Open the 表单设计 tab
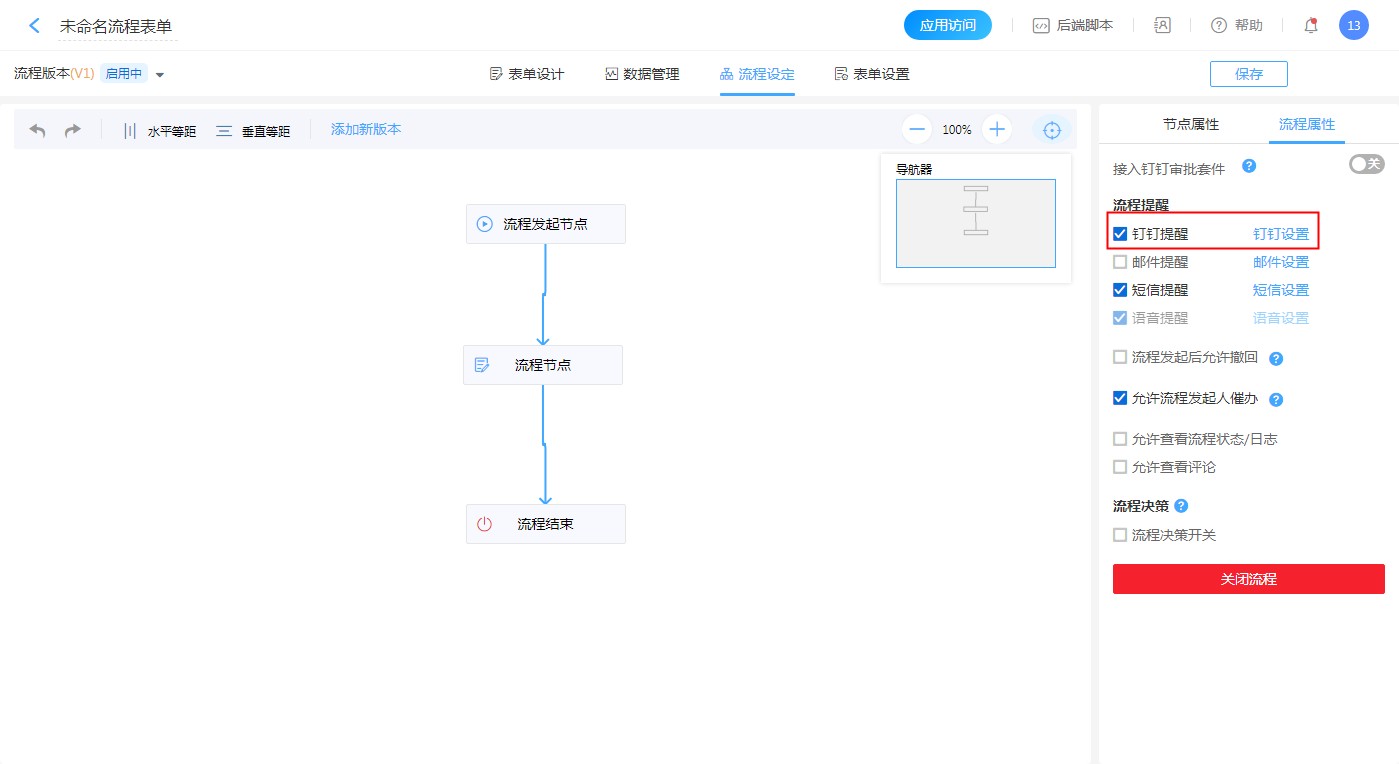The image size is (1399, 764). pos(527,74)
